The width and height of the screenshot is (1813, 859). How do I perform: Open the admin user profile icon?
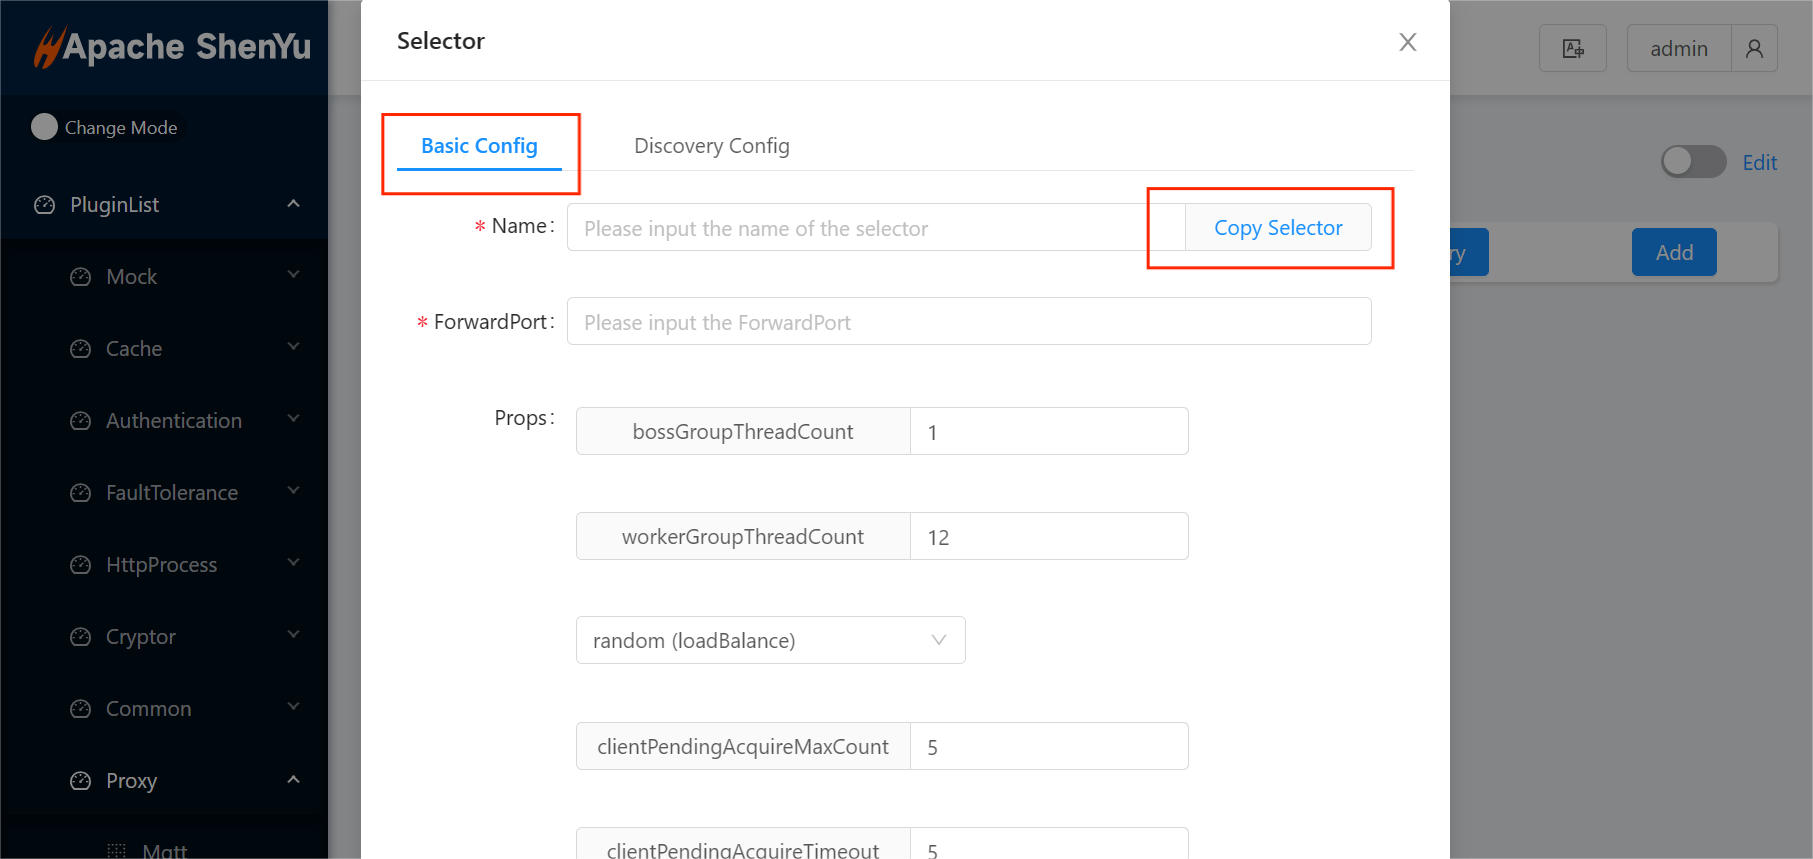(1754, 48)
